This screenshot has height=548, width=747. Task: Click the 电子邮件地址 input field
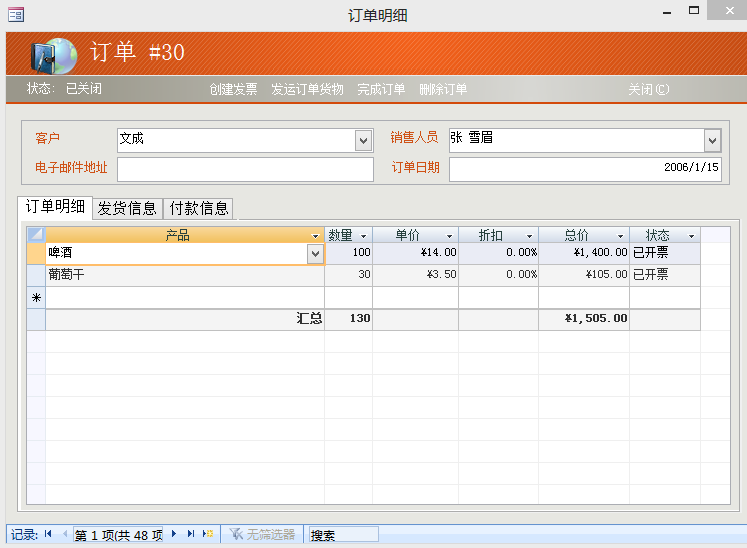[x=245, y=170]
